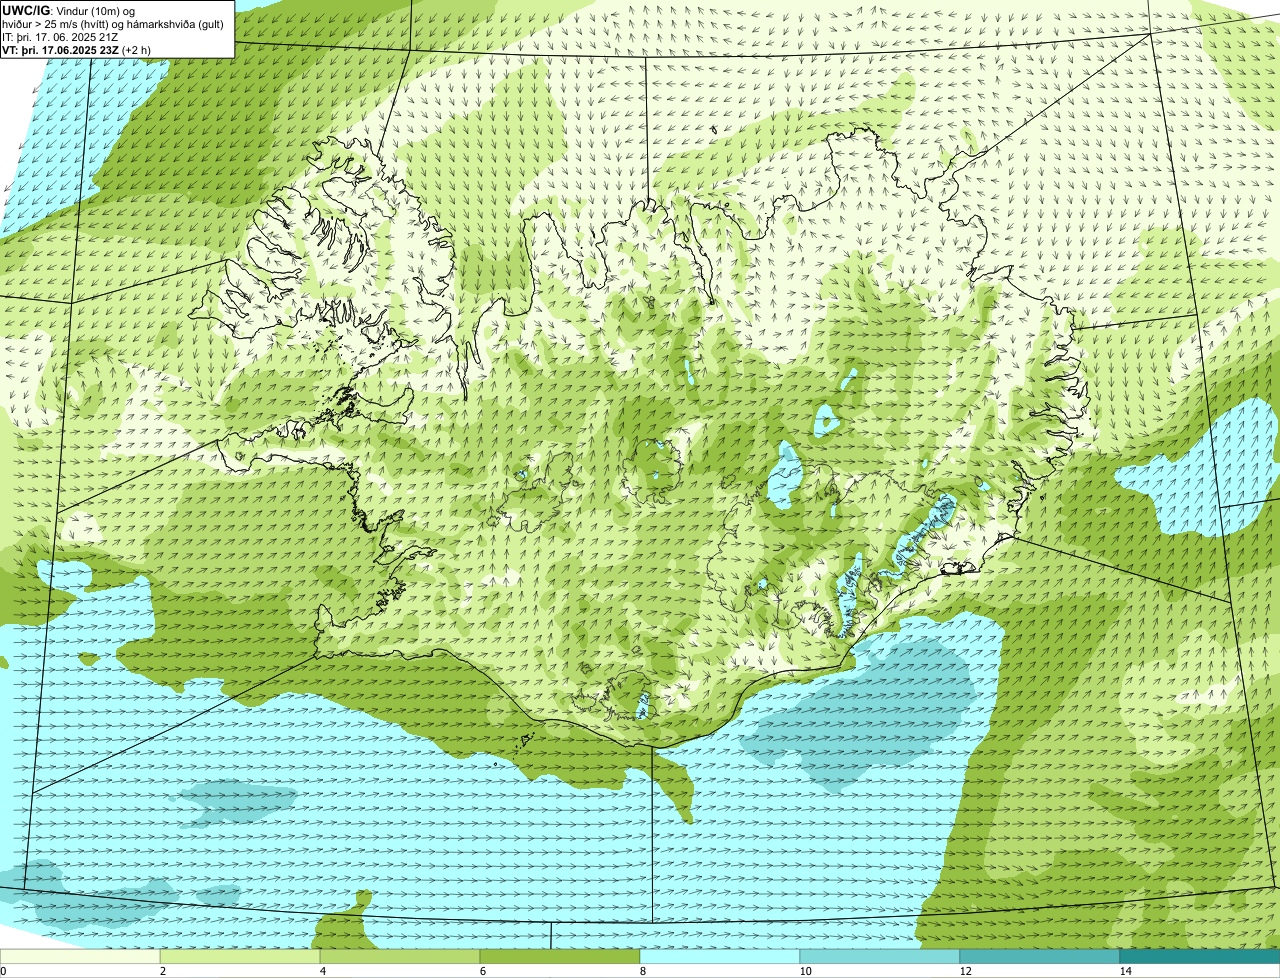Click the medium green 4–6 legend swatch
Image resolution: width=1280 pixels, height=978 pixels.
pos(400,956)
